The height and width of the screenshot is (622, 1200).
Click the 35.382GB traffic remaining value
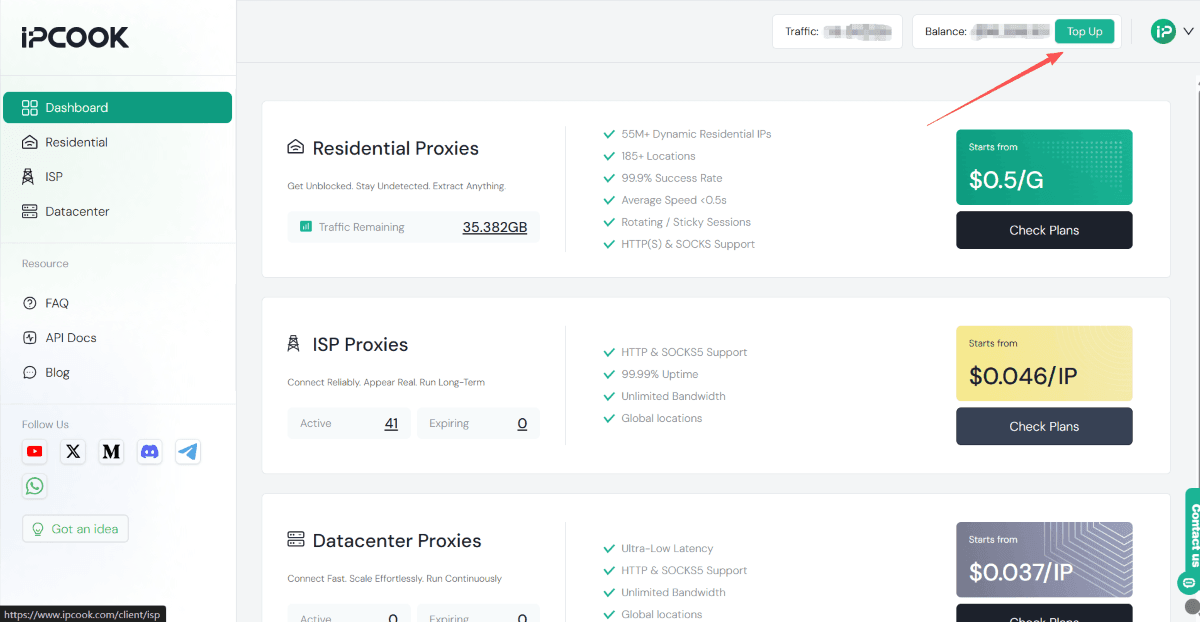tap(494, 227)
